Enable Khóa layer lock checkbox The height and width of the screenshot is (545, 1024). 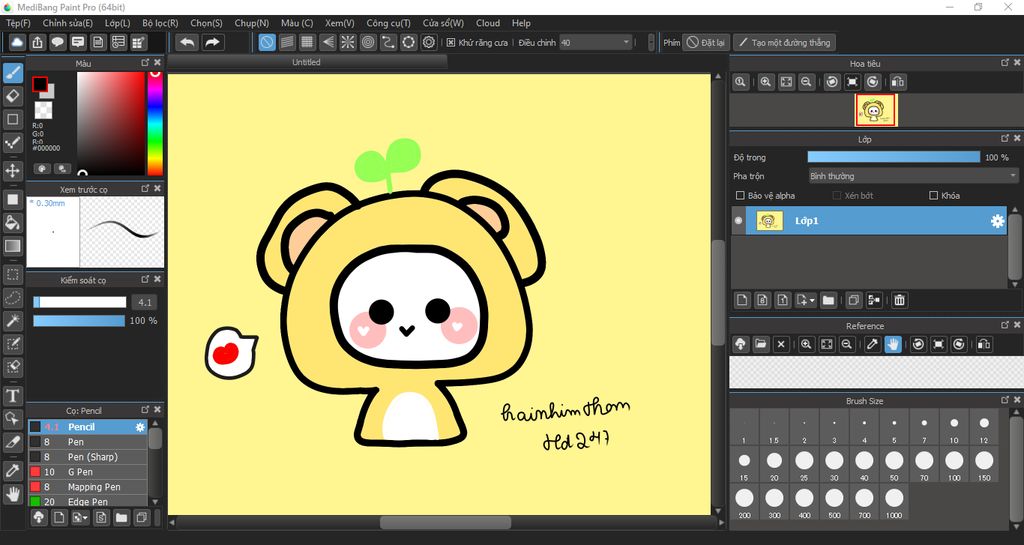[x=933, y=195]
